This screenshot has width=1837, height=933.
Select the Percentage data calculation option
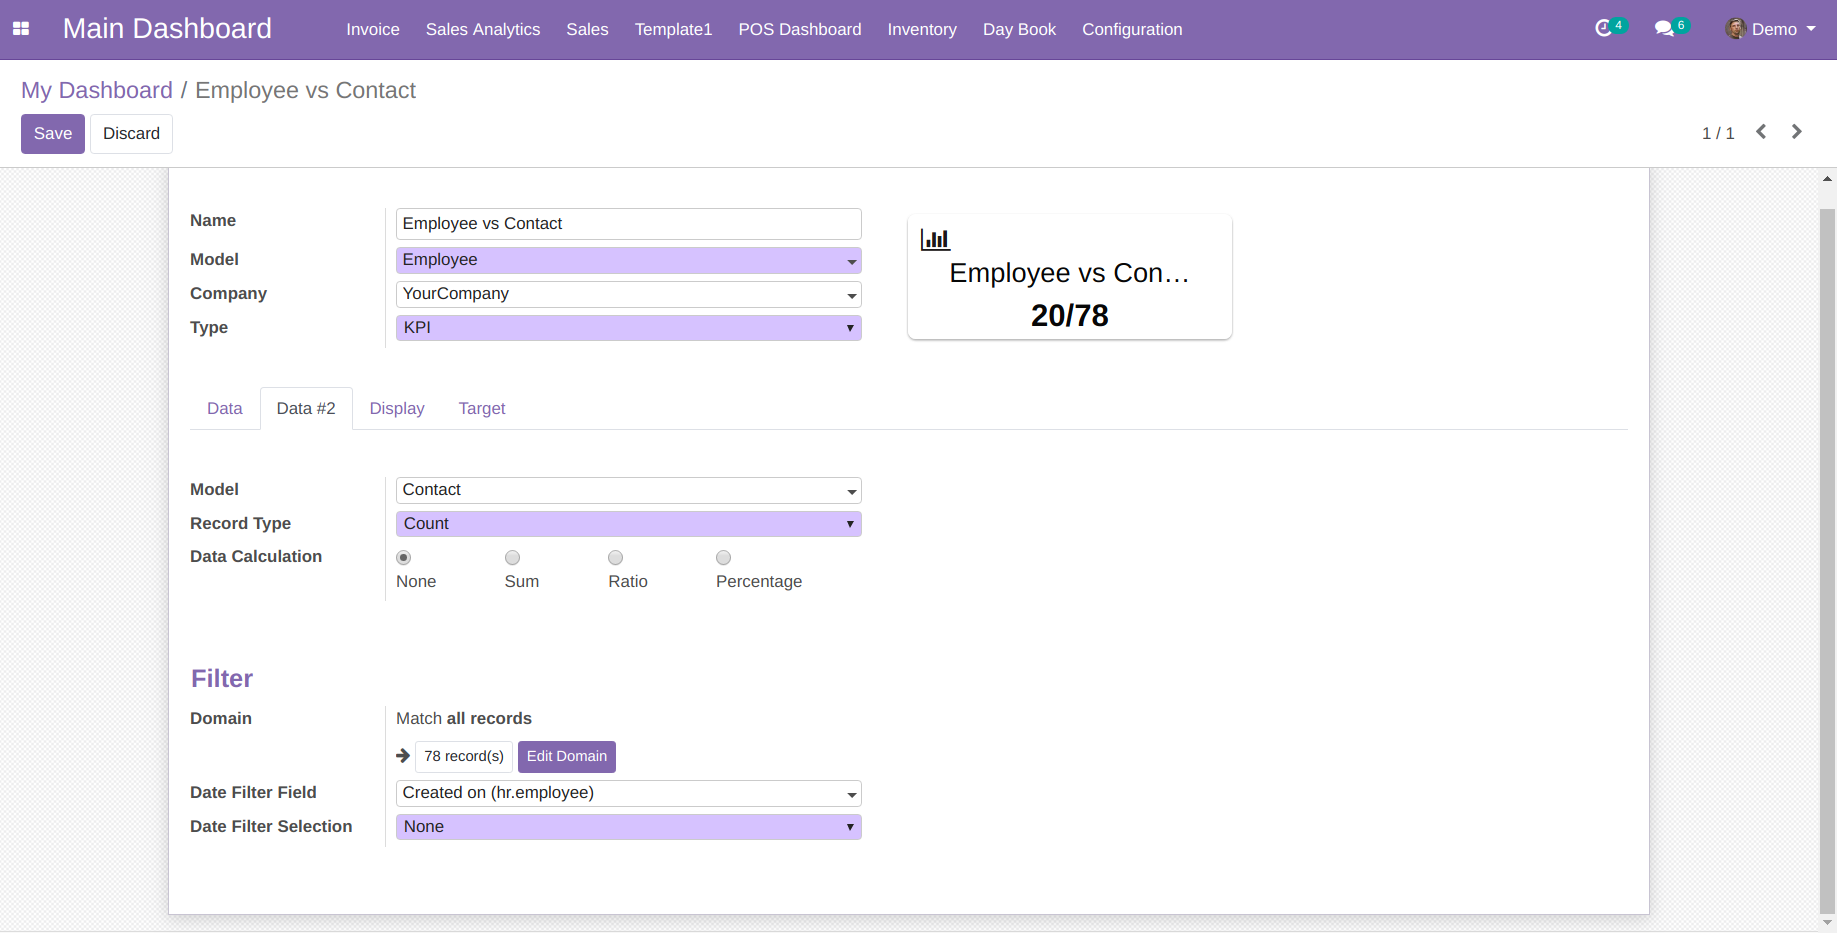tap(724, 558)
